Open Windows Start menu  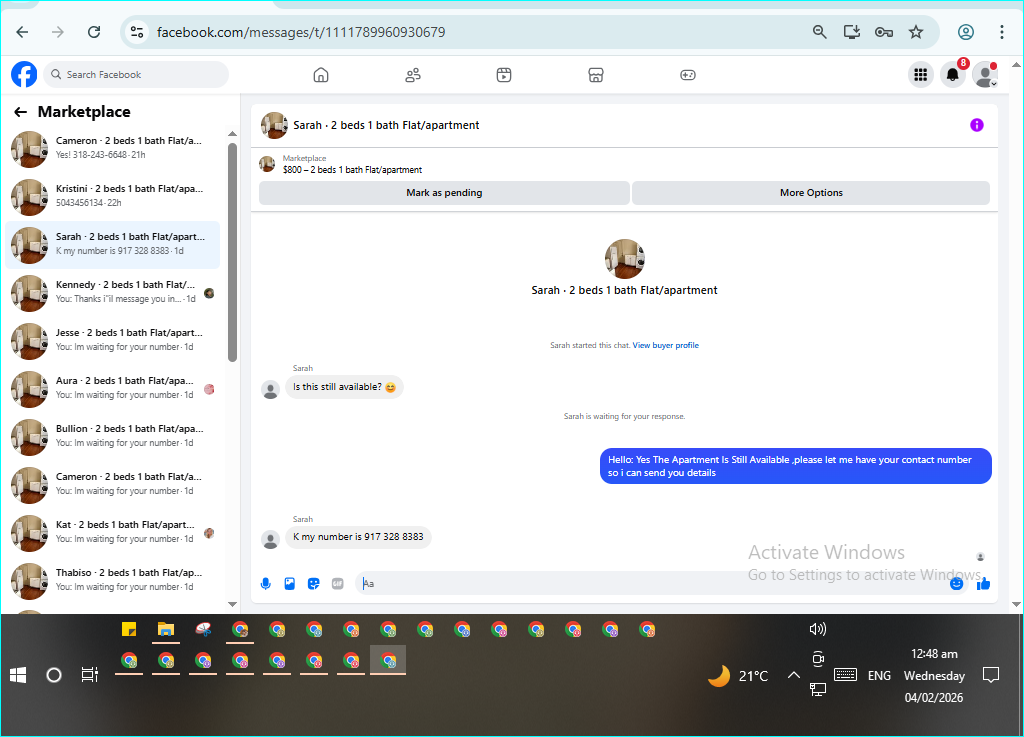(18, 675)
